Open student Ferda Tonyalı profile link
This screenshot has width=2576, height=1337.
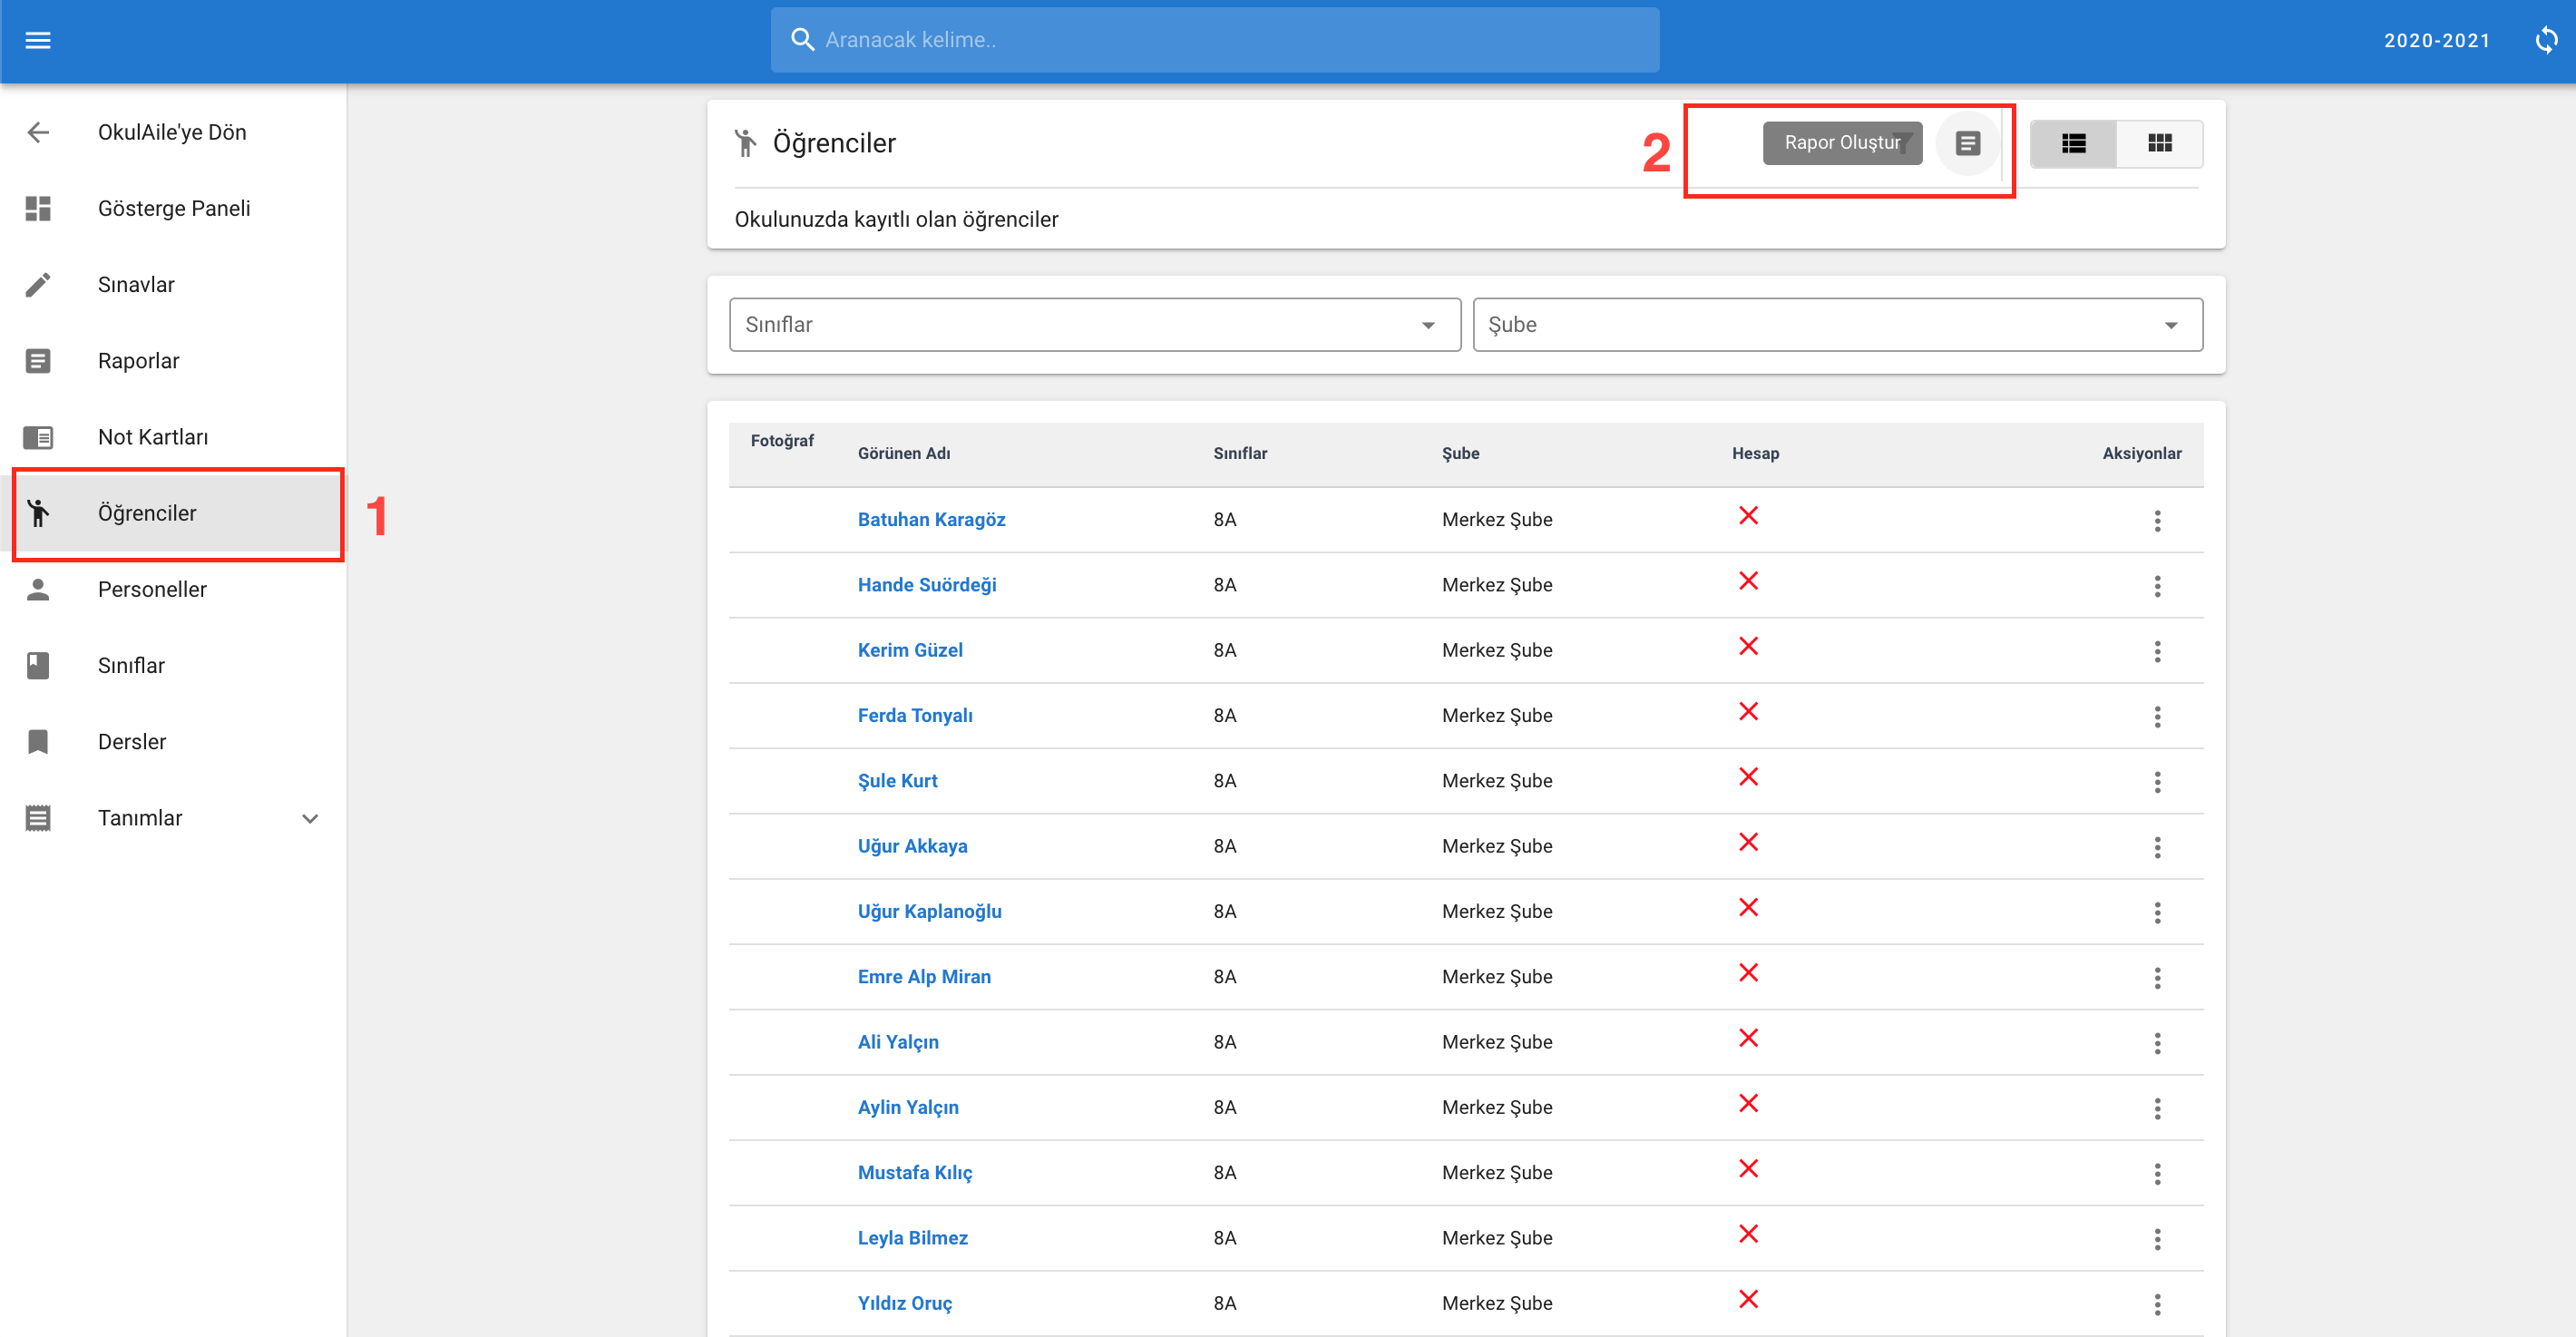tap(915, 716)
